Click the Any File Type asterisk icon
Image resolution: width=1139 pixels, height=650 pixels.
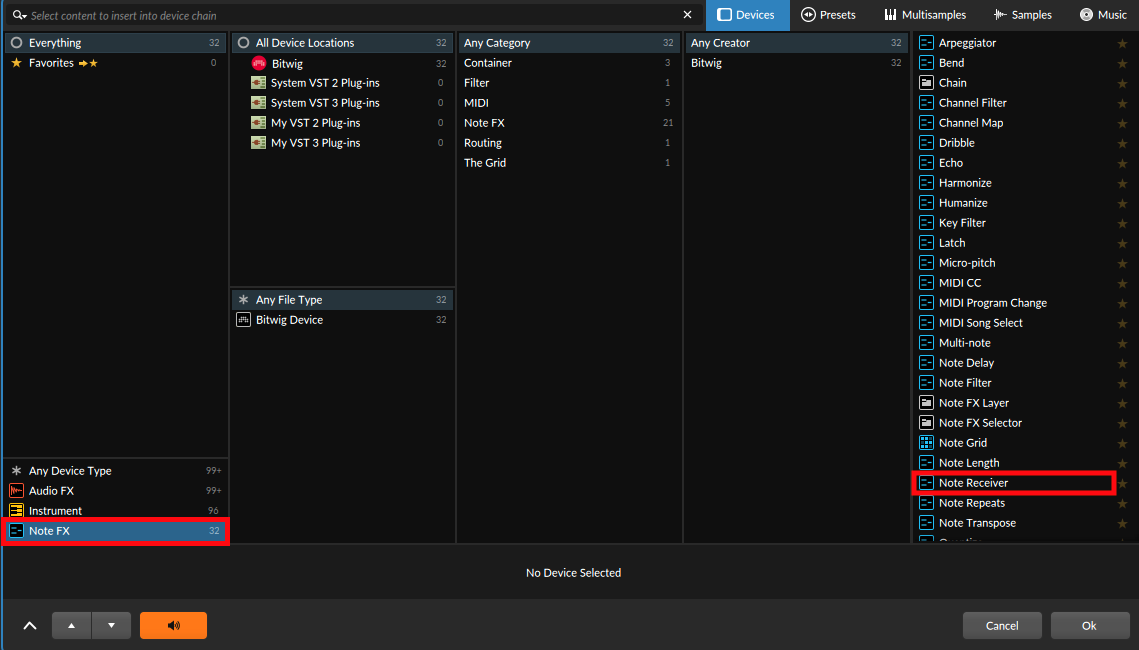pos(243,299)
